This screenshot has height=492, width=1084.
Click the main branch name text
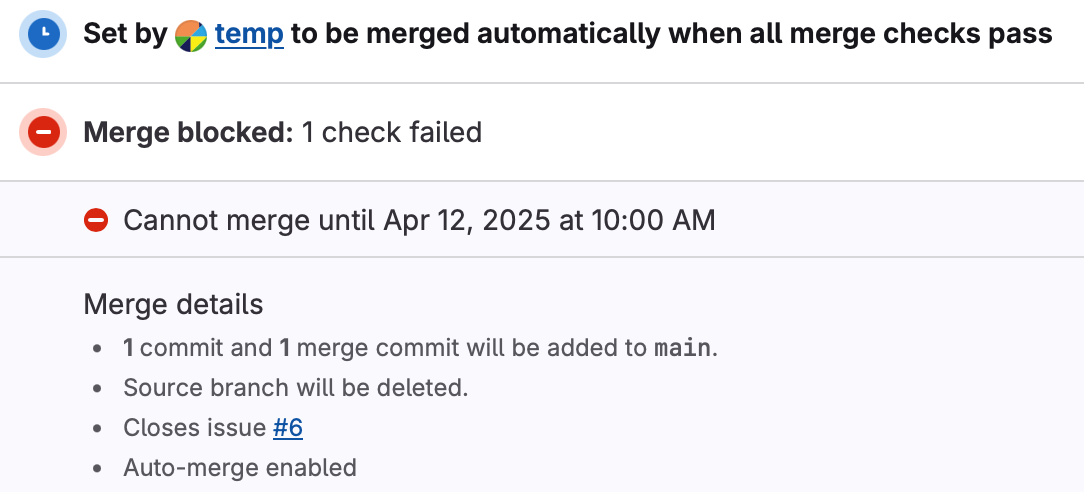coord(682,348)
